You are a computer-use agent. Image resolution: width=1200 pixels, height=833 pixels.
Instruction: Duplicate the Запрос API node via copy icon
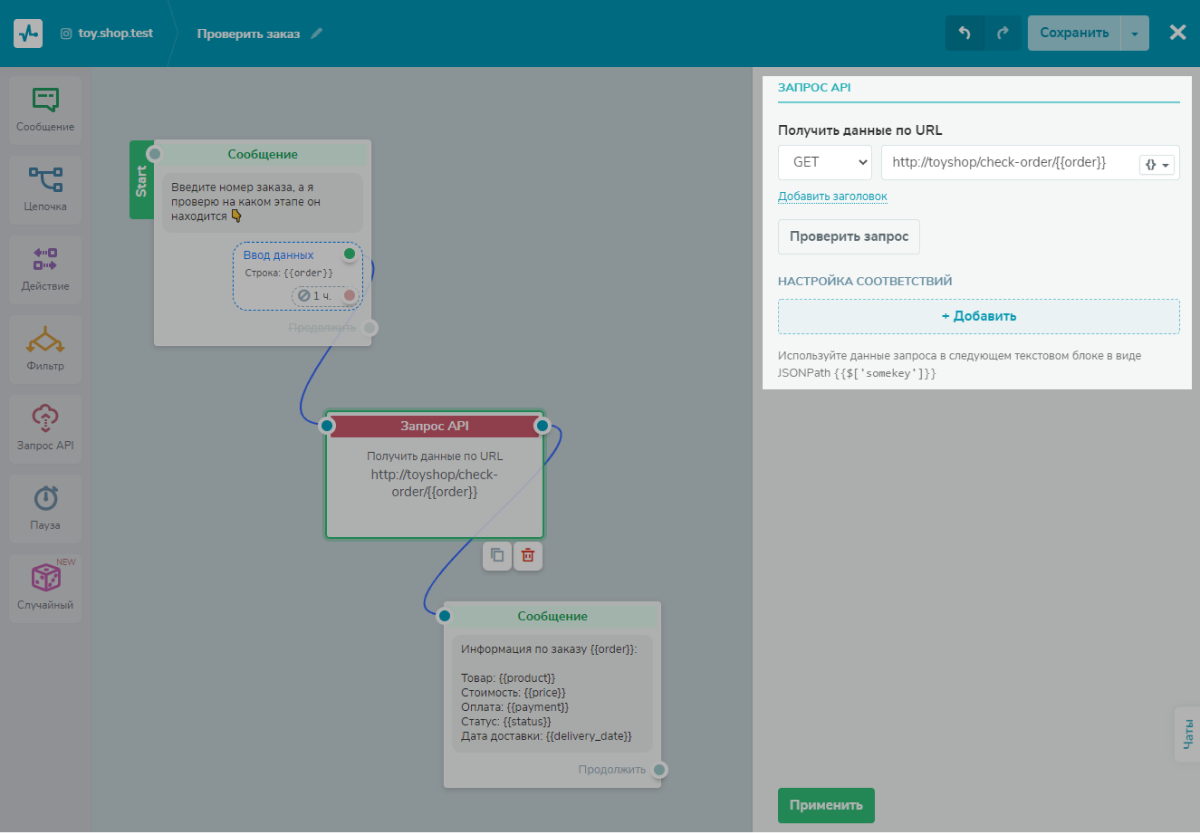point(497,555)
